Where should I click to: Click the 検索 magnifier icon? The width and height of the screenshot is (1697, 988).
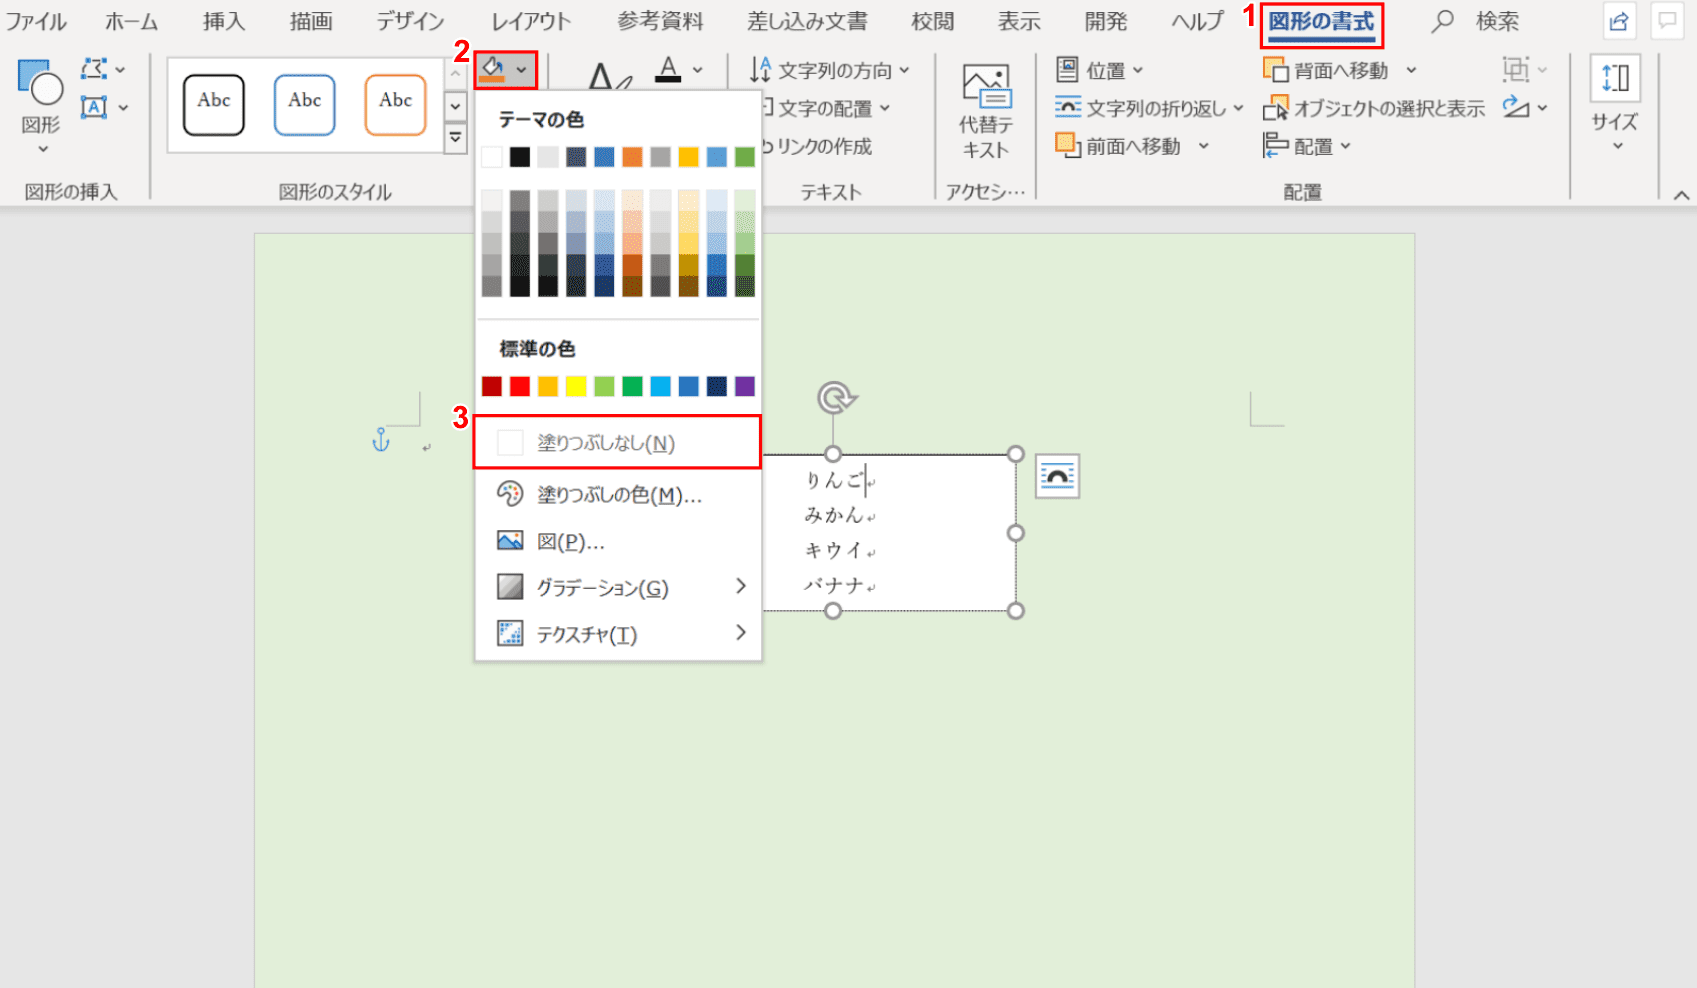[x=1441, y=21]
